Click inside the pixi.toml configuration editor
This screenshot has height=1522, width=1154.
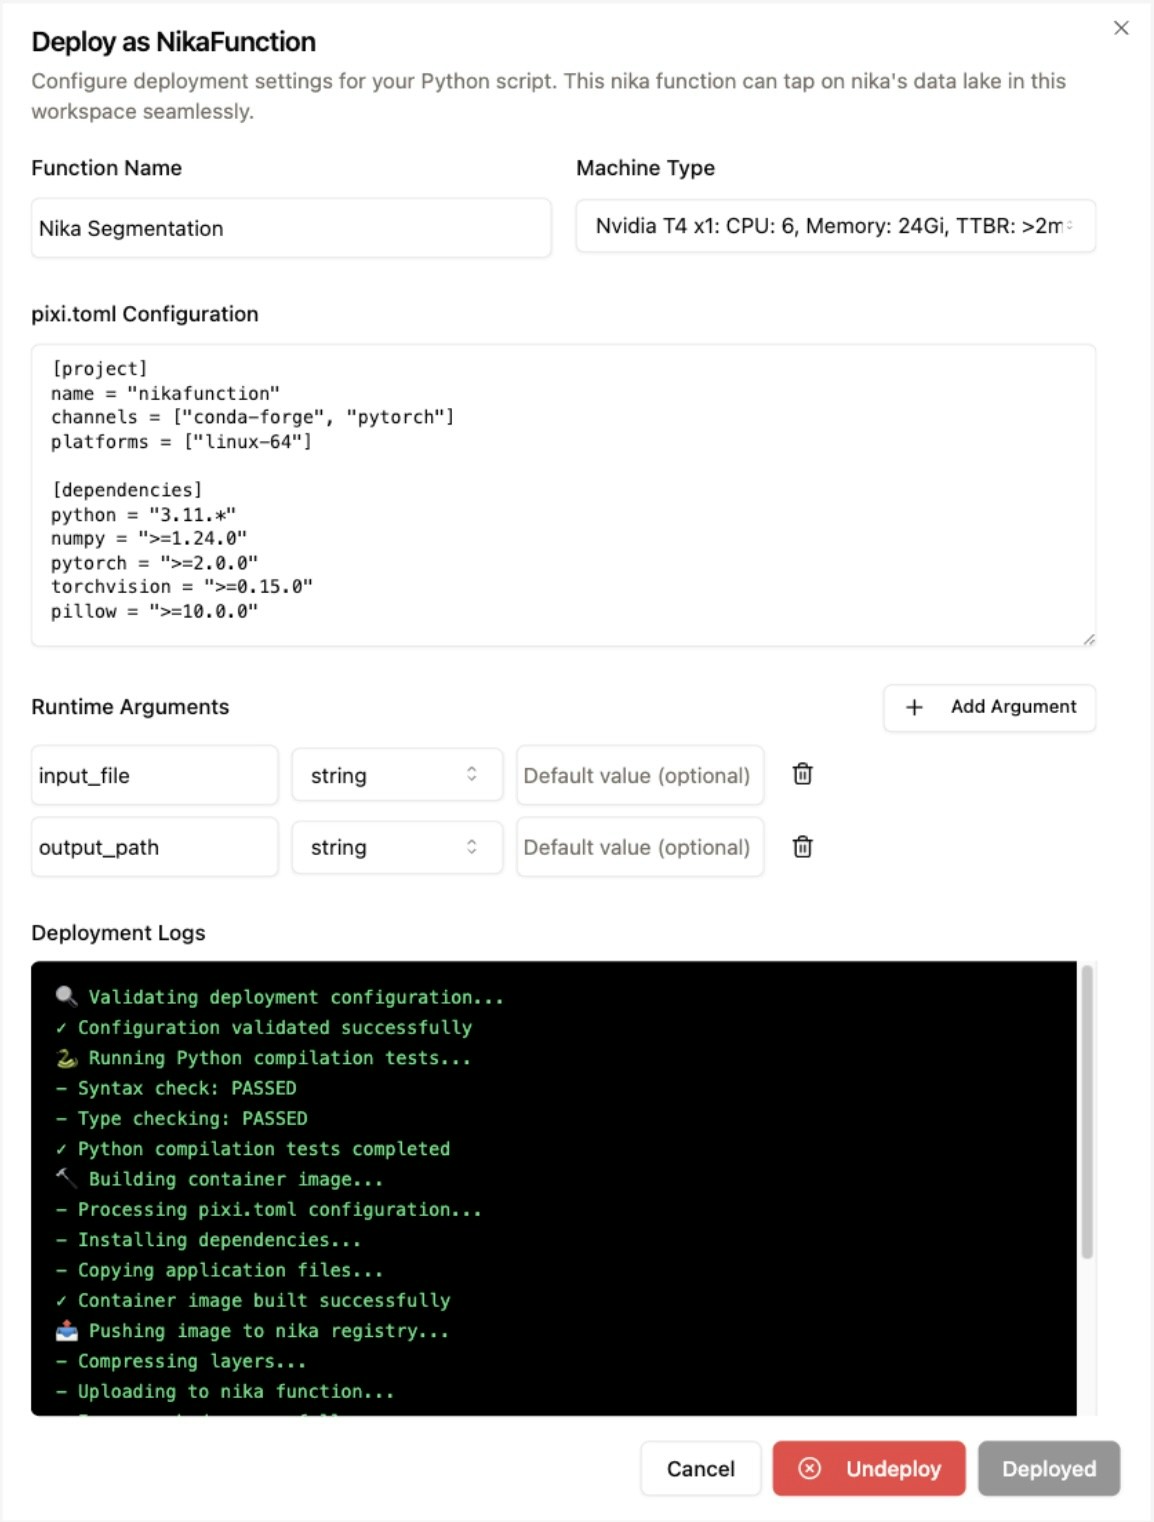tap(563, 490)
